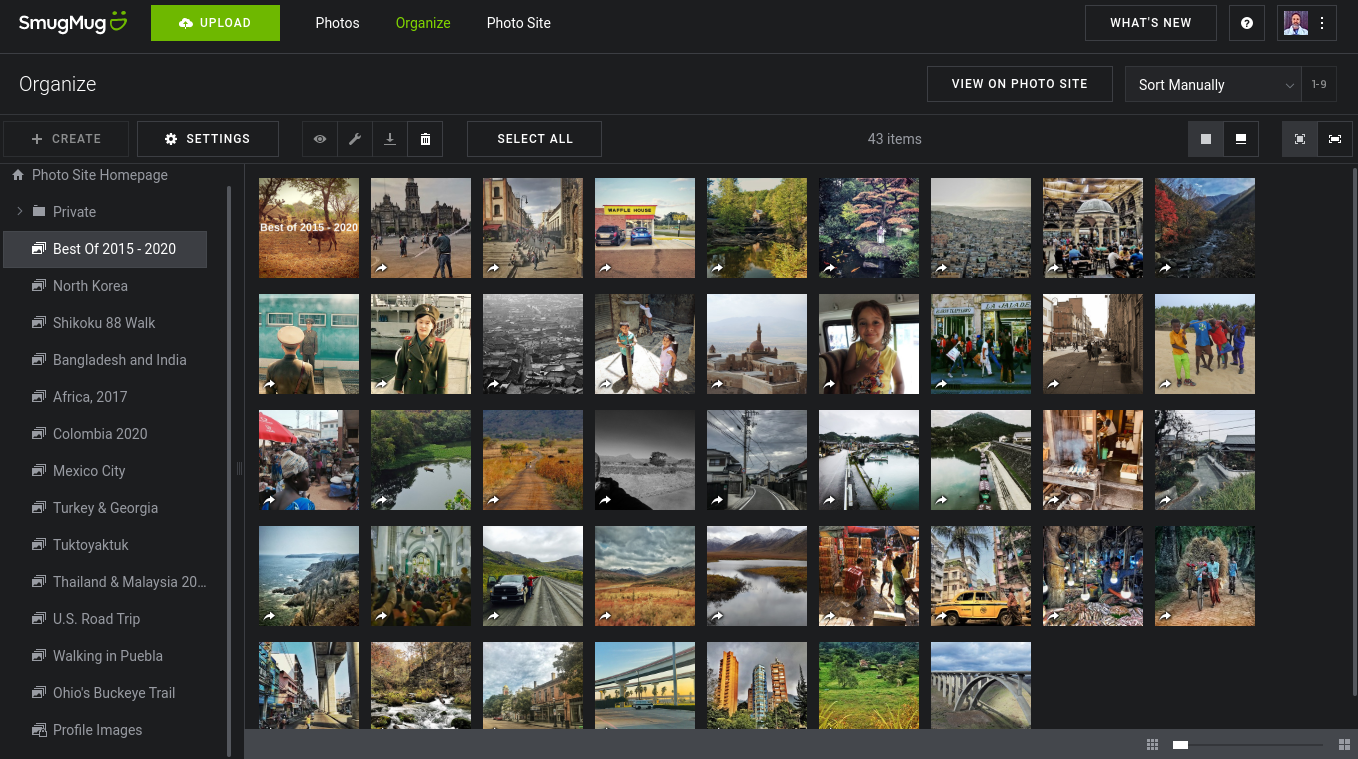
Task: Open the account menu beside the profile avatar
Action: (1322, 23)
